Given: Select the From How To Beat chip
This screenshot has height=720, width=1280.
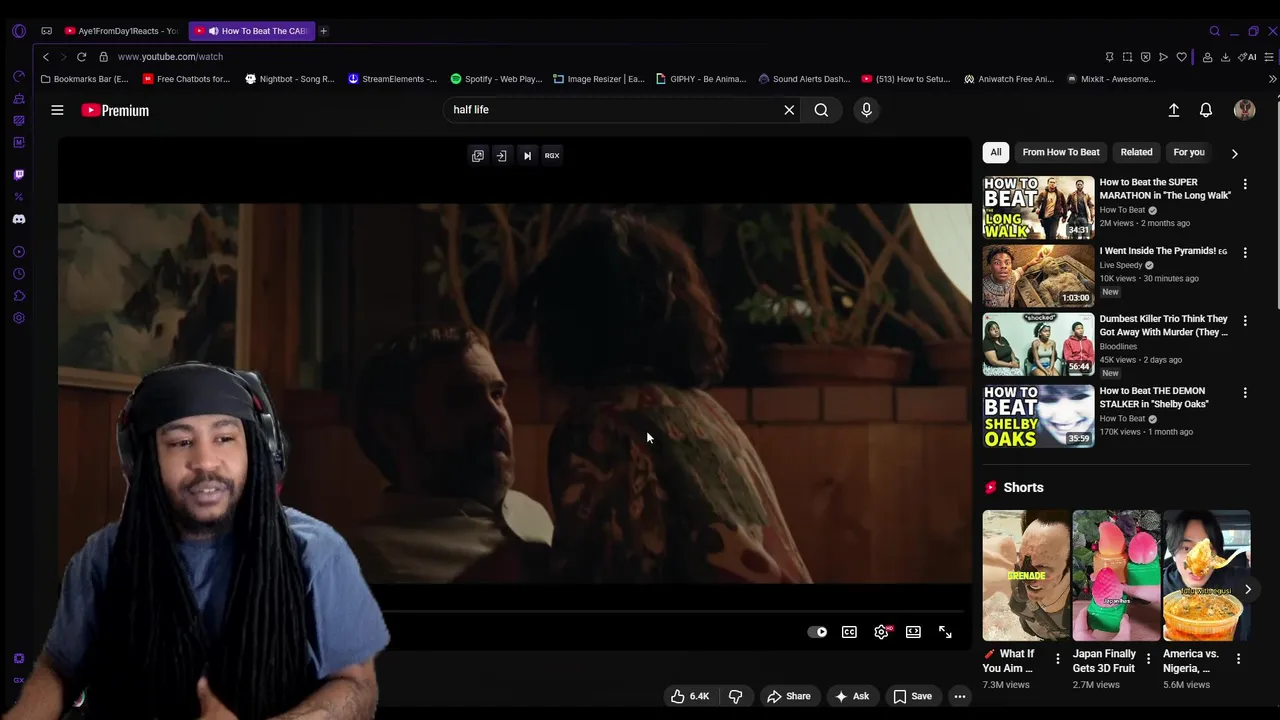Looking at the screenshot, I should click(1061, 152).
